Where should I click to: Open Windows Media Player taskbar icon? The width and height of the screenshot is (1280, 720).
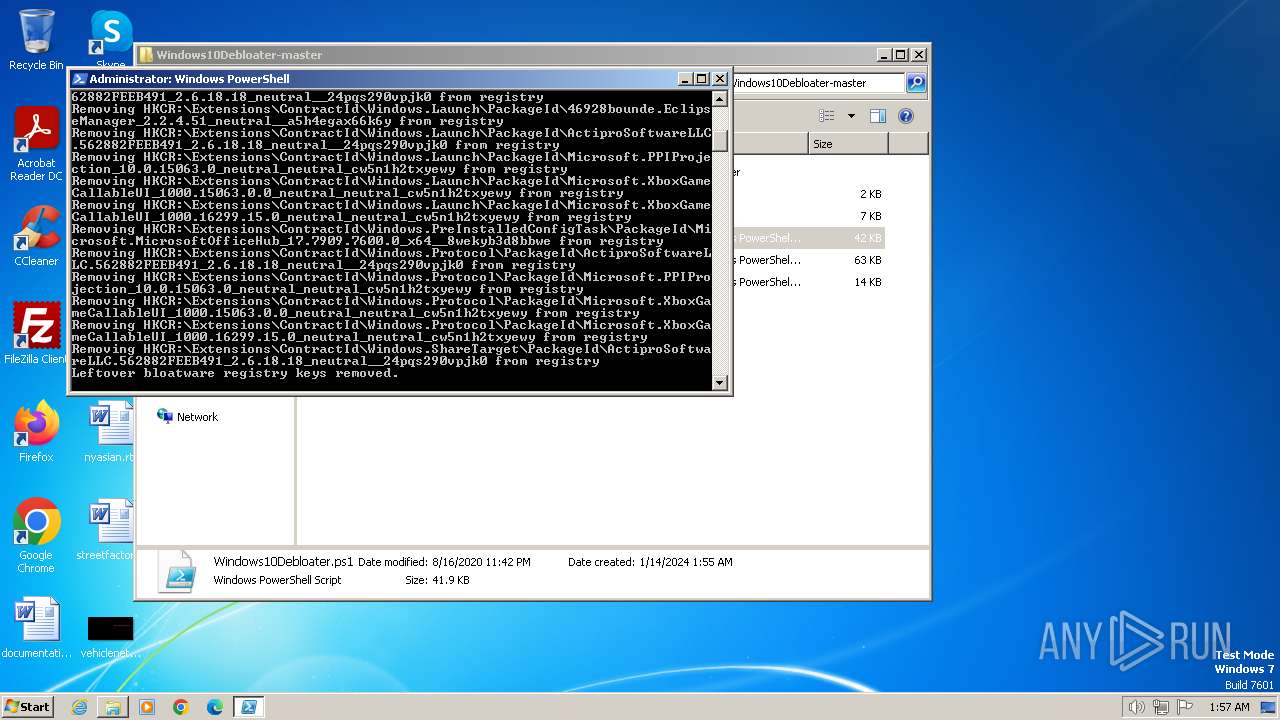(x=147, y=707)
